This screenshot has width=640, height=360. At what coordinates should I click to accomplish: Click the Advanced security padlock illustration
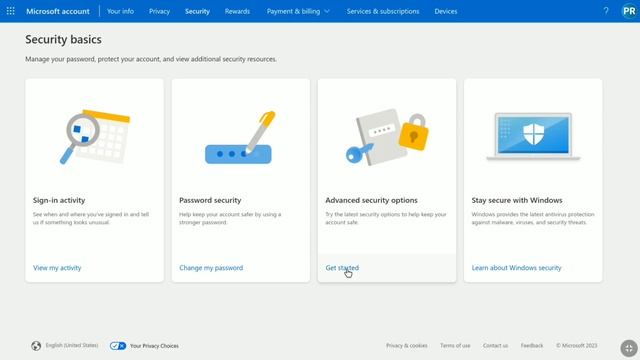387,137
